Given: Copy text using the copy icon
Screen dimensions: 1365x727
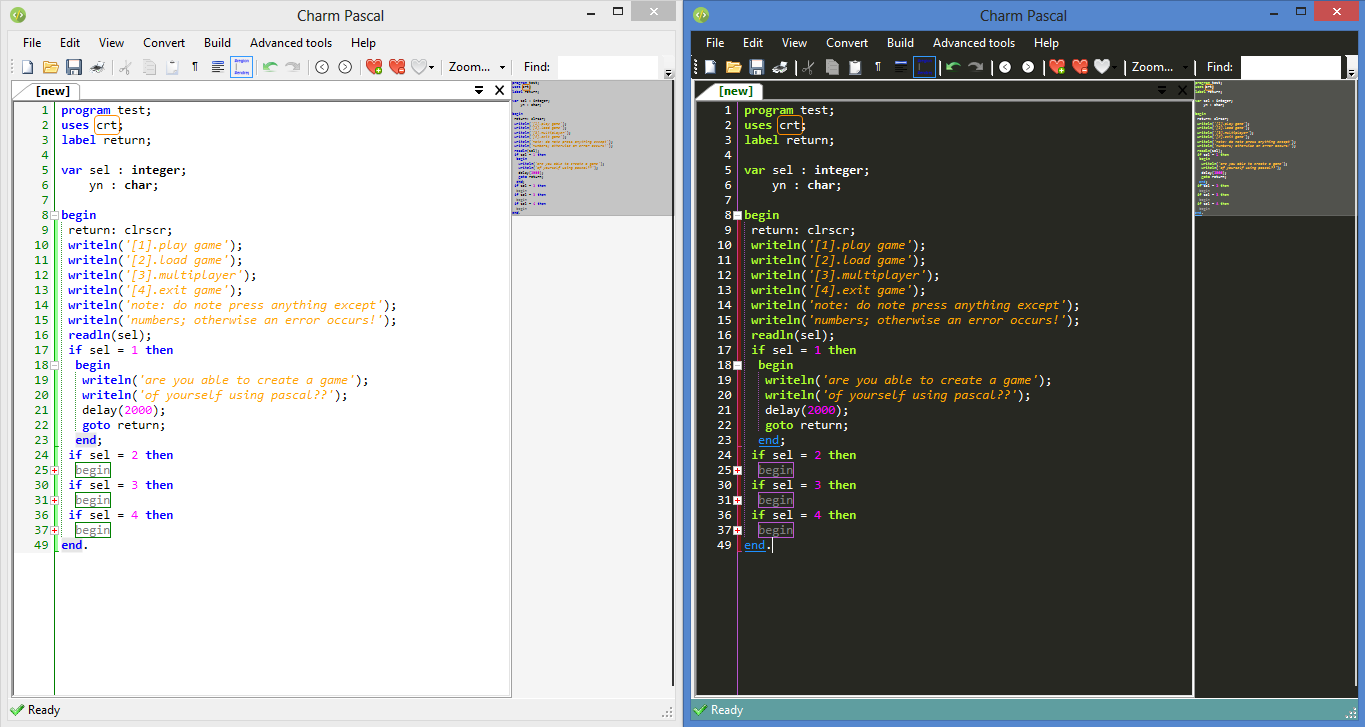Looking at the screenshot, I should (149, 66).
